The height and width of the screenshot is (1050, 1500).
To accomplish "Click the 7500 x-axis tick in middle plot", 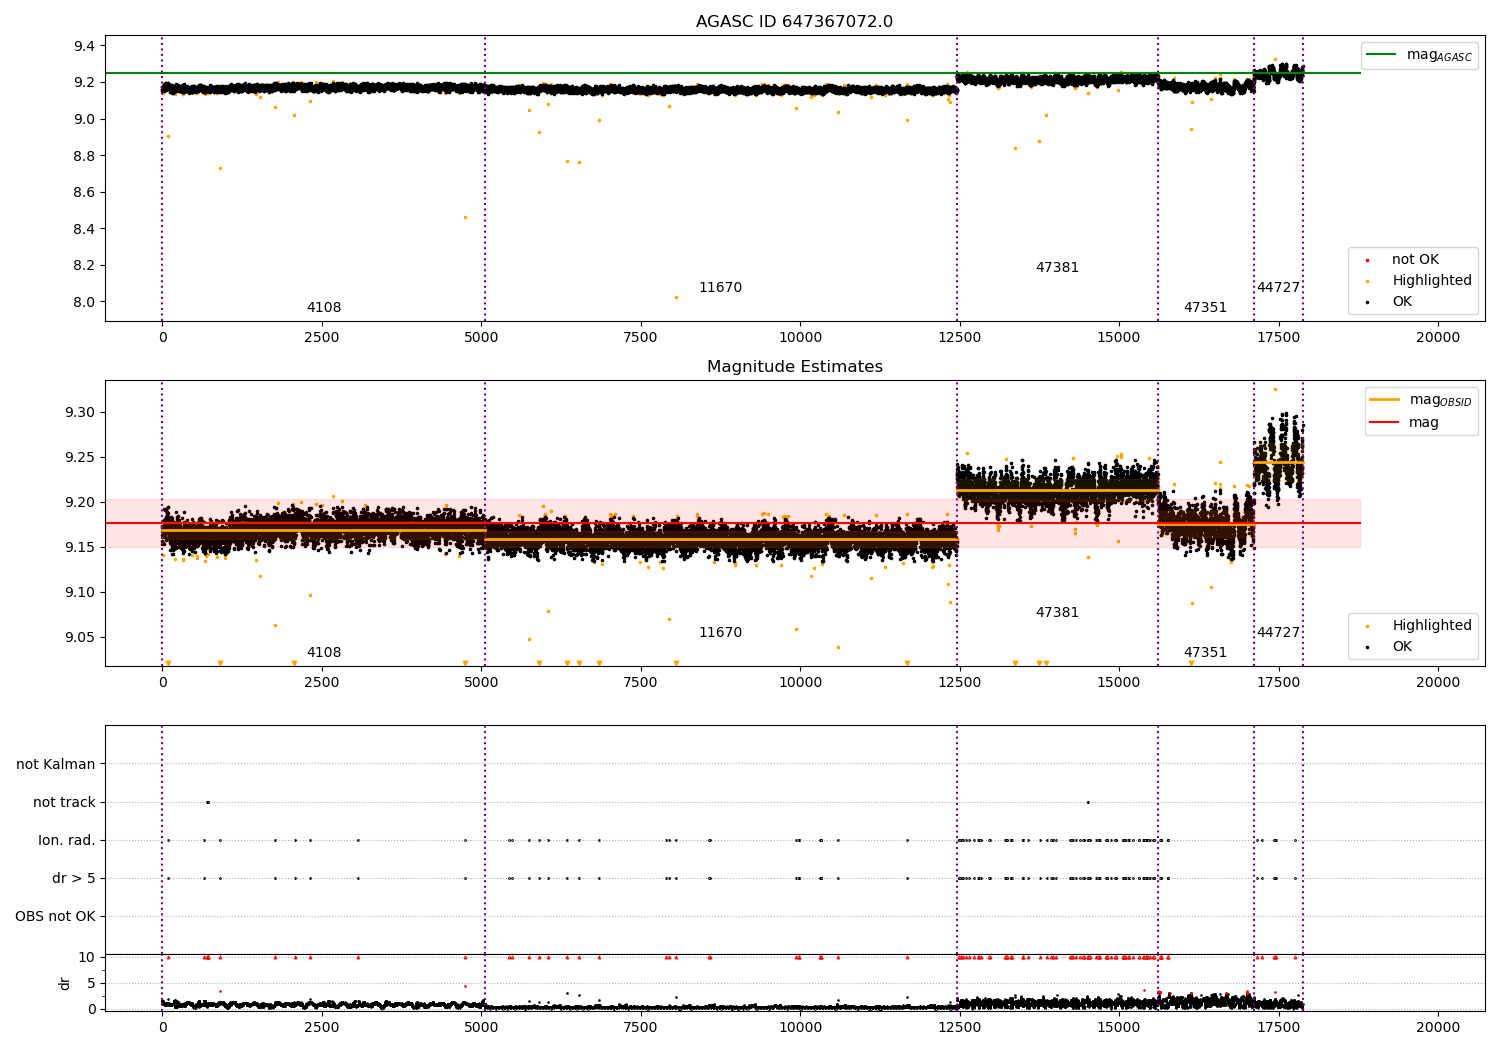I will point(640,682).
